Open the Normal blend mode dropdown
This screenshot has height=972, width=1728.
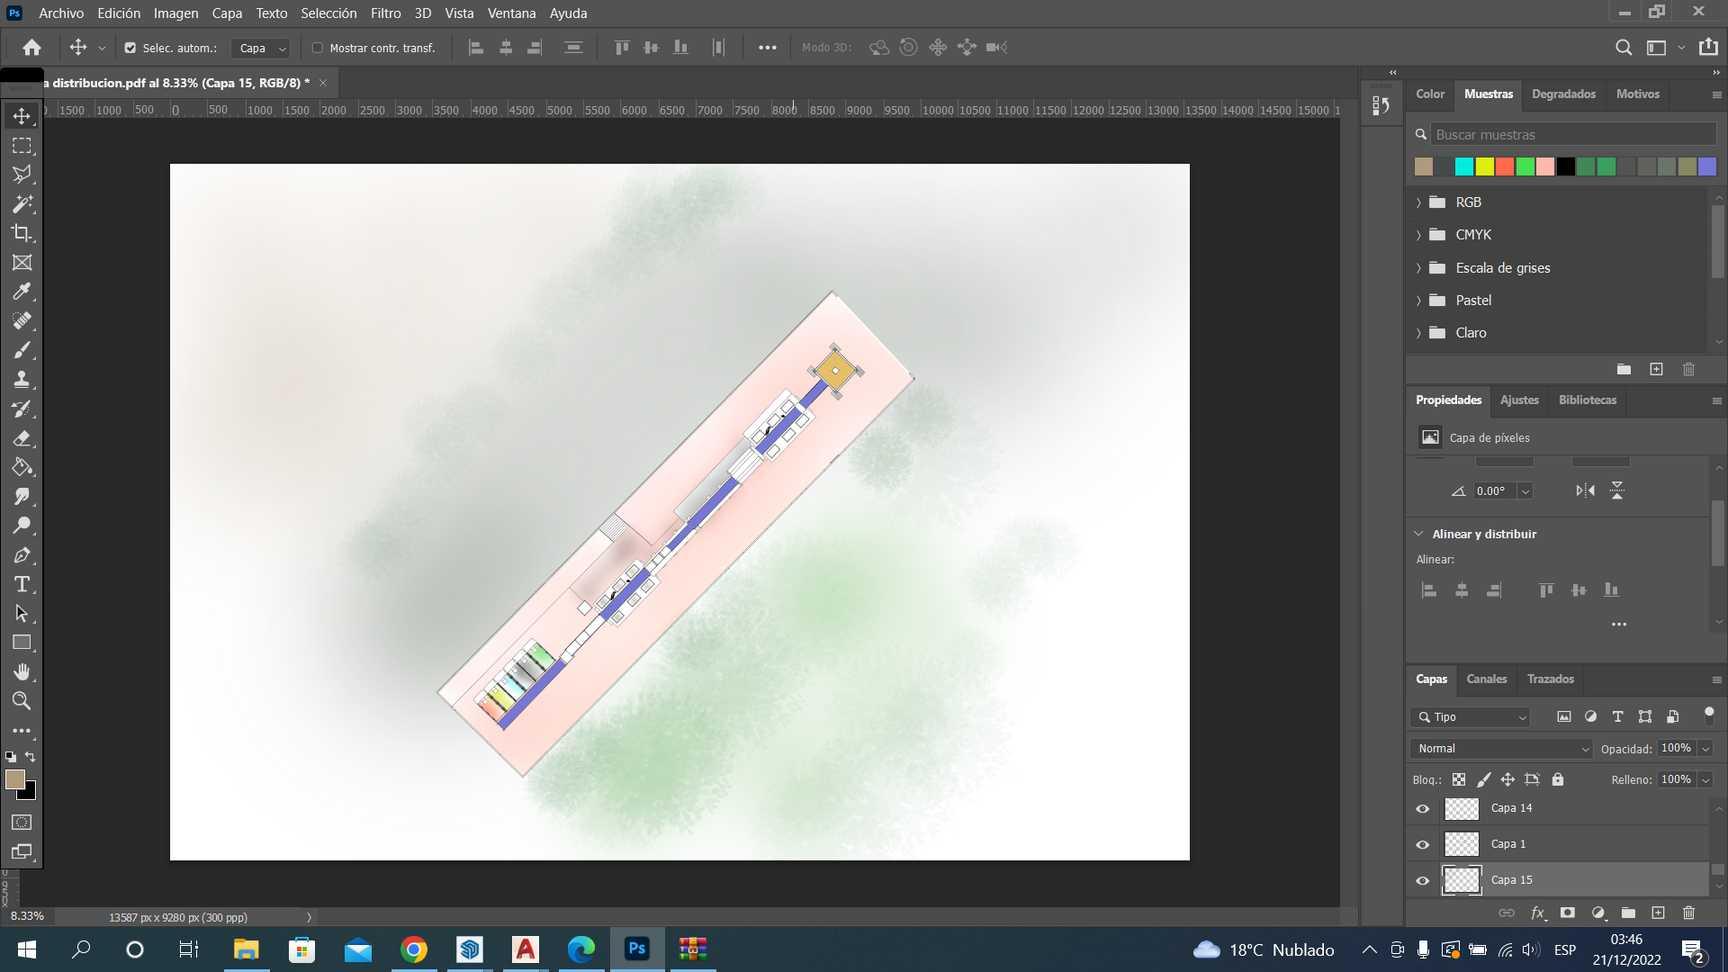pos(1501,749)
